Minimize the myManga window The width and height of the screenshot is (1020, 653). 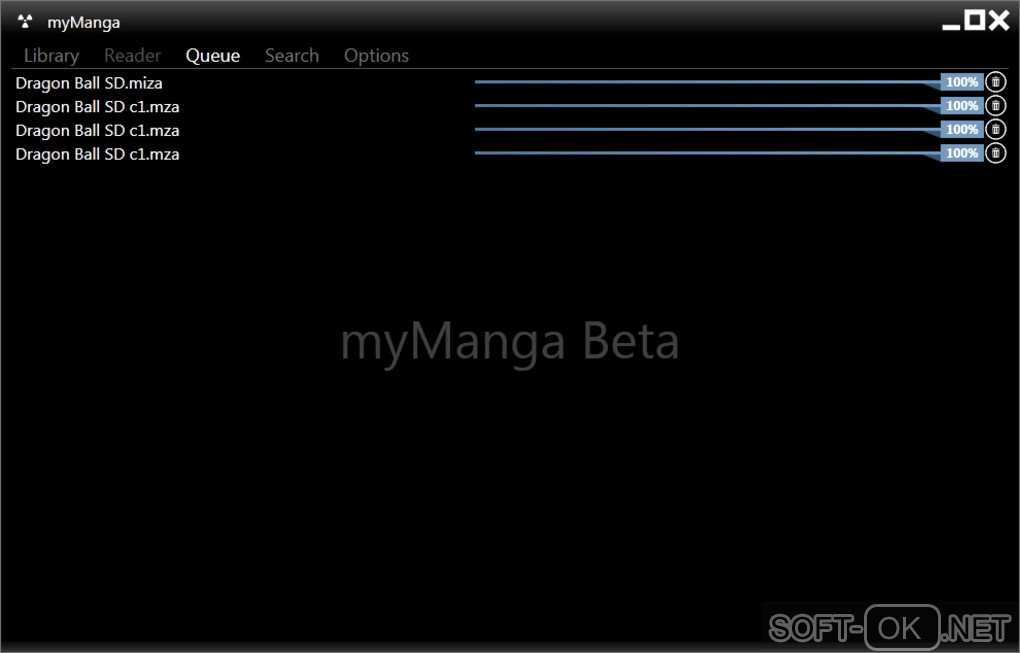(x=951, y=26)
